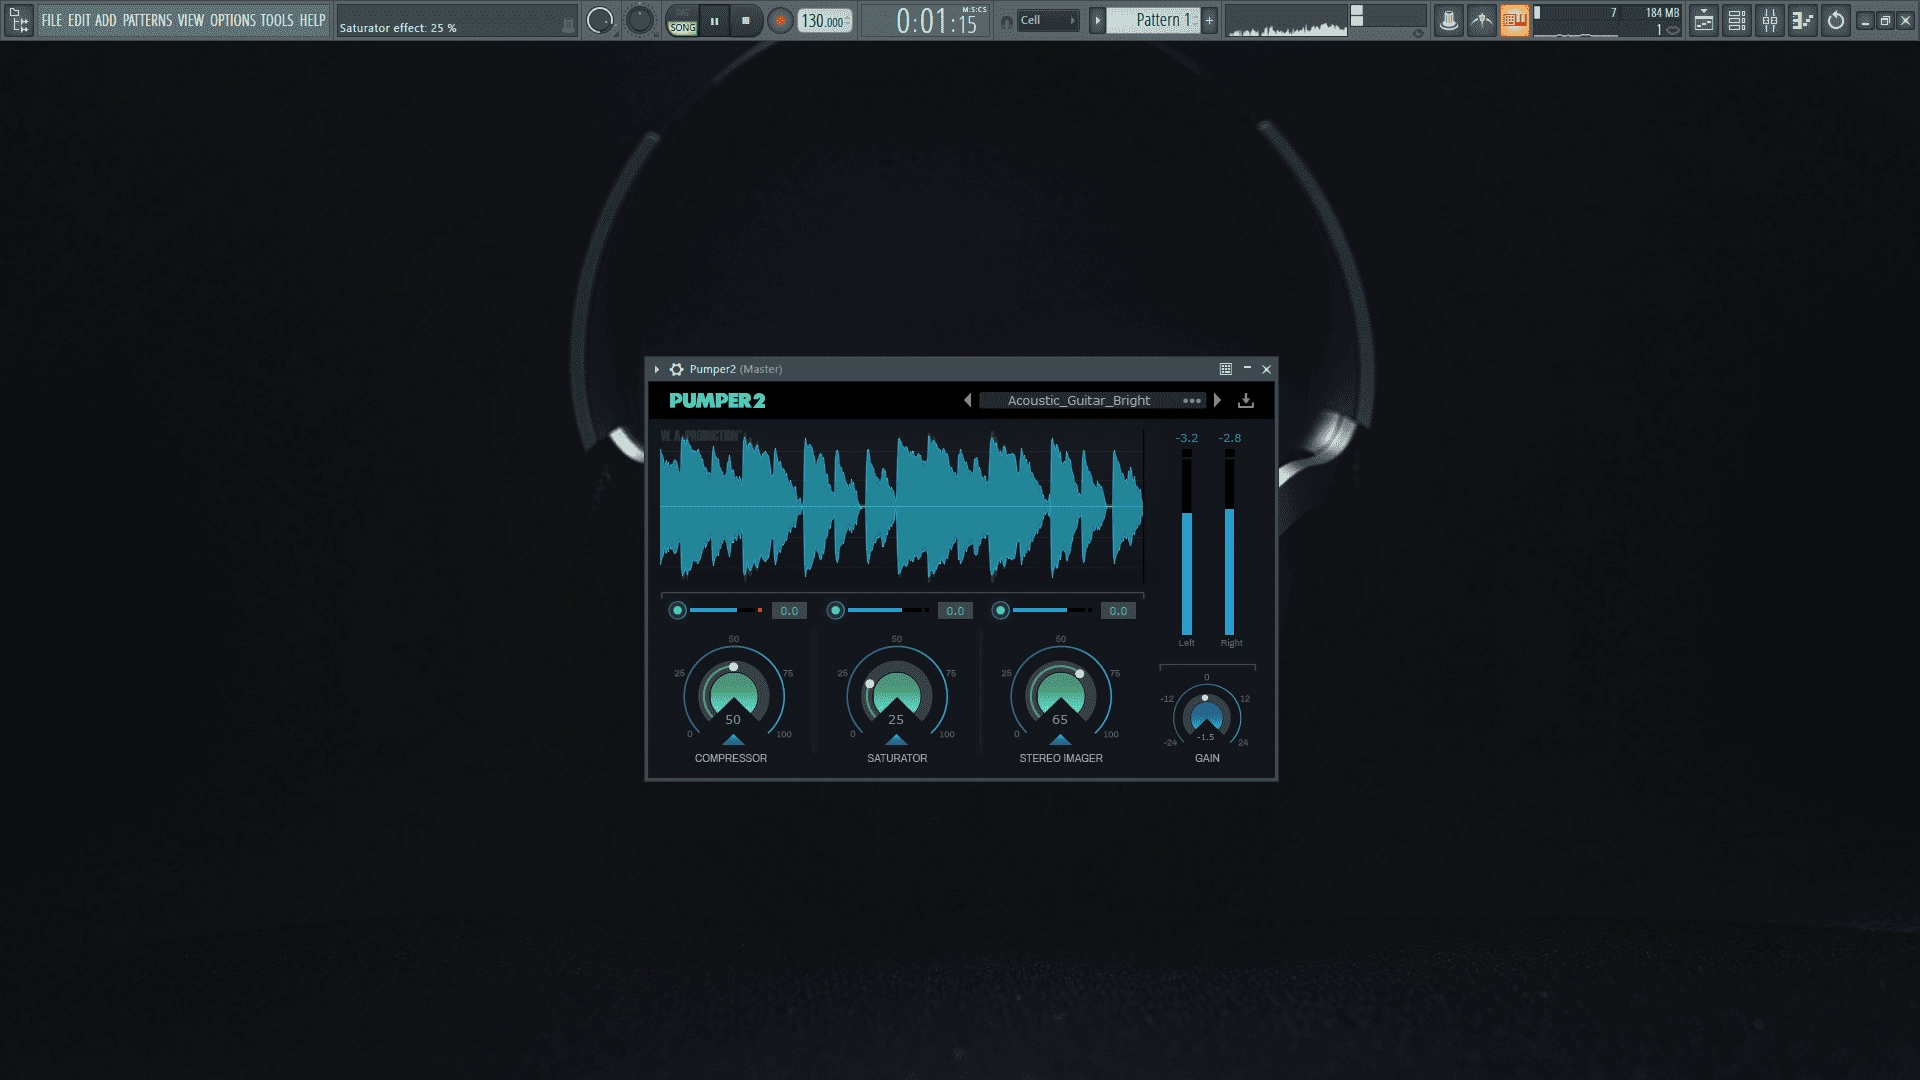Click the COMPRESSOR knob set to 50

click(x=733, y=695)
